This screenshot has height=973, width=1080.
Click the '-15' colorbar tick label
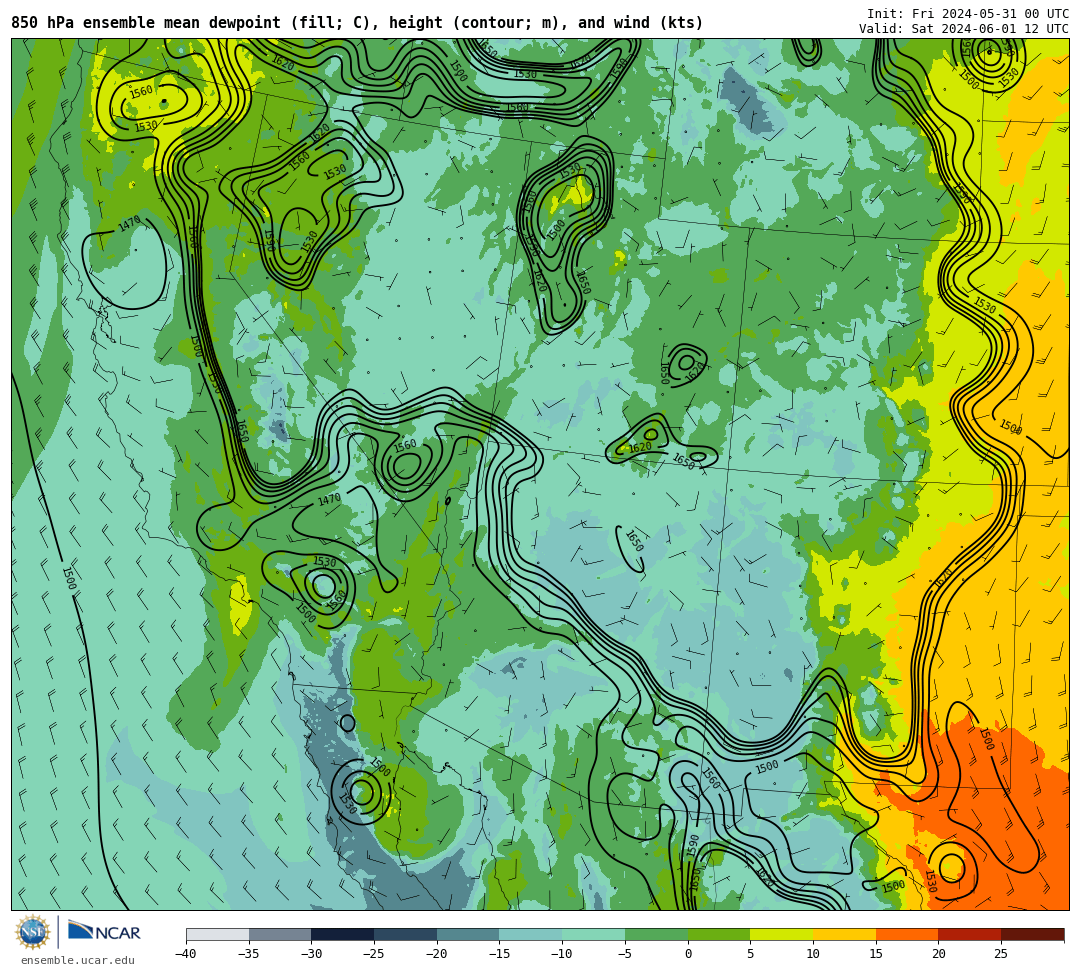[x=499, y=954]
